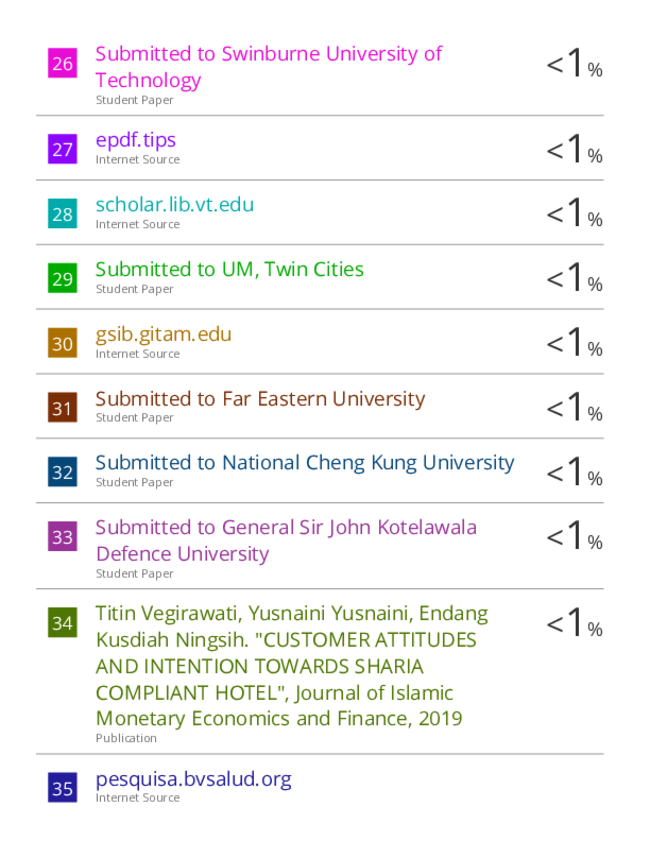Open General Sir John Kotelawala Defence University source
The width and height of the screenshot is (650, 841).
[286, 541]
